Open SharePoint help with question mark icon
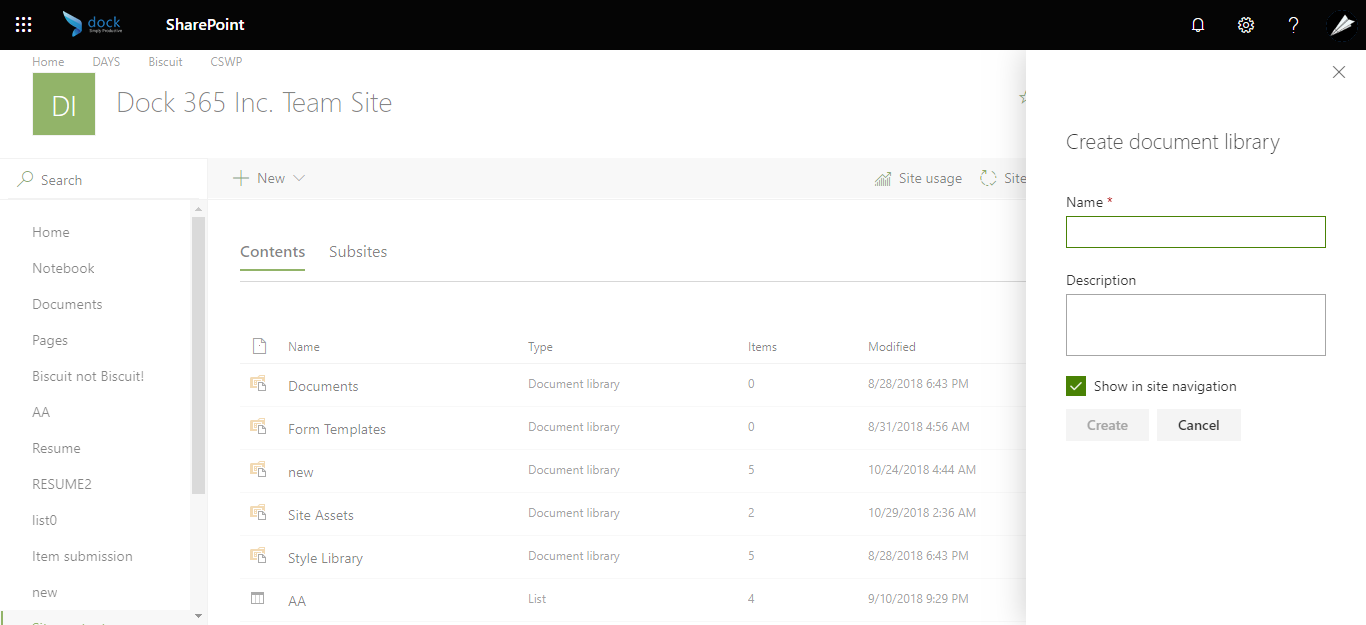This screenshot has height=625, width=1366. tap(1293, 24)
